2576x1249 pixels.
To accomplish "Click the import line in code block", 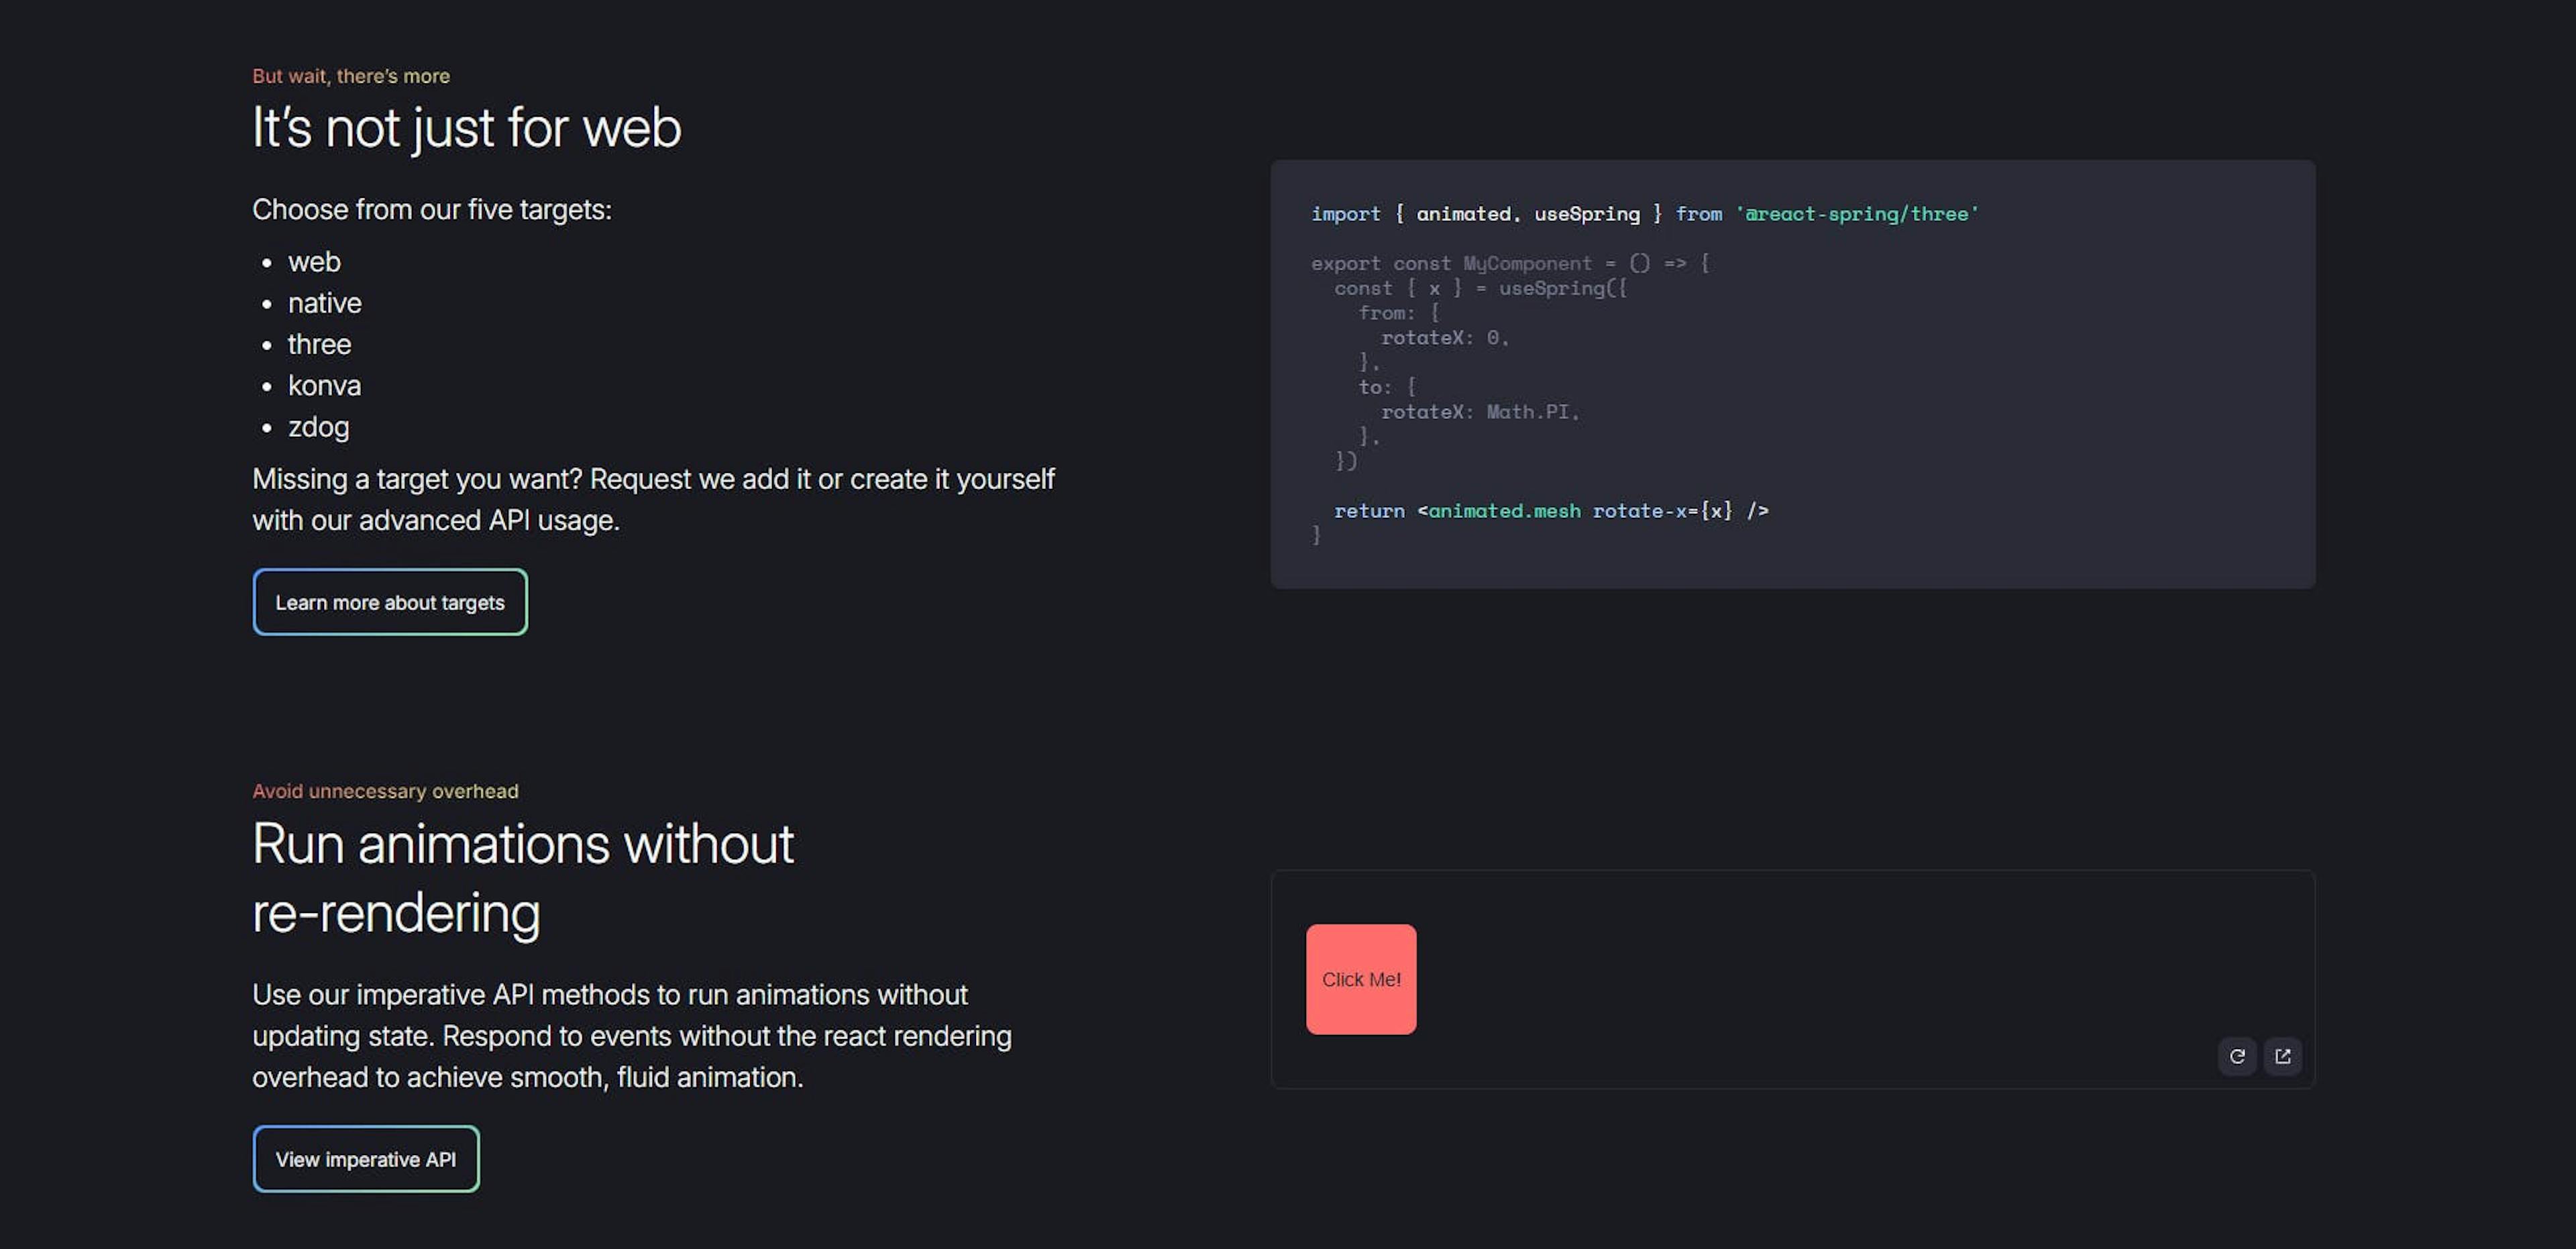I will pos(1644,214).
